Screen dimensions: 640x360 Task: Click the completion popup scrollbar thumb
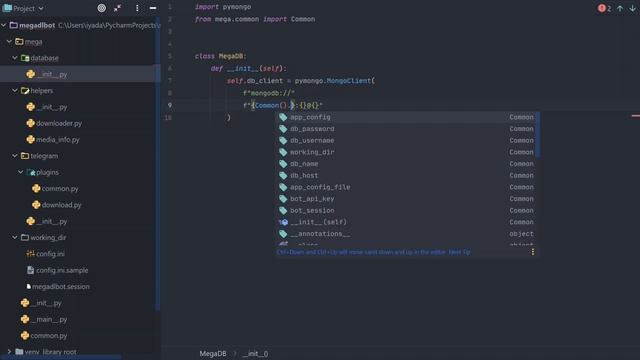coord(538,135)
